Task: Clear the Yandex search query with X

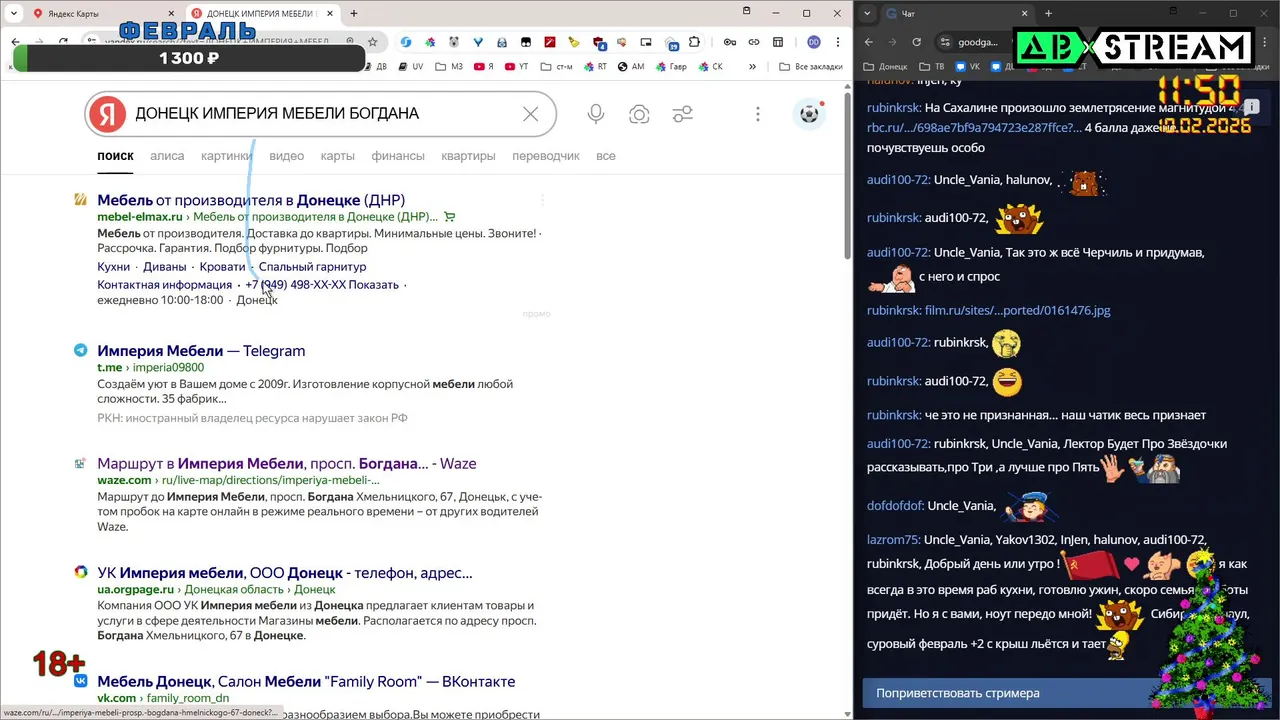Action: pos(531,114)
